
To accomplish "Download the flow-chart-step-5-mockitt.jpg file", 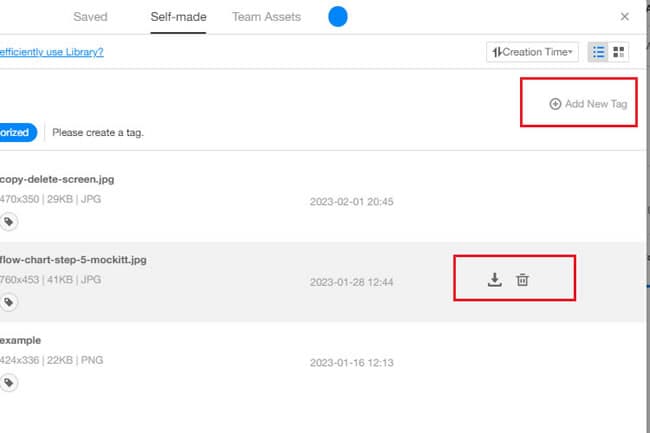I will click(x=495, y=280).
